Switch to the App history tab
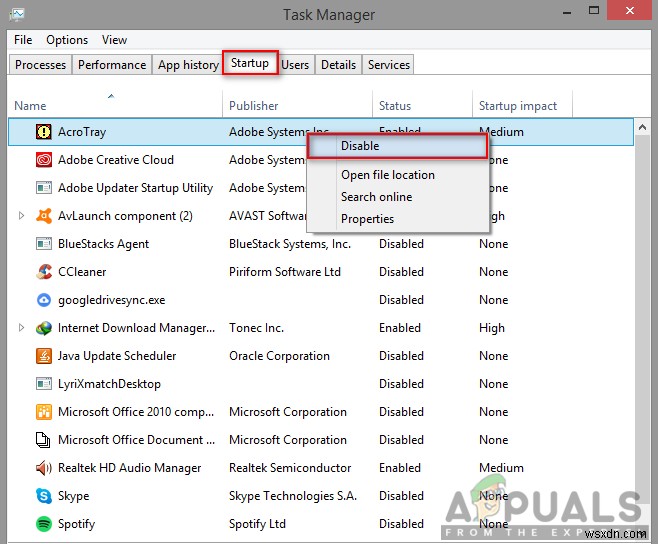Screen dimensions: 658x544 188,65
